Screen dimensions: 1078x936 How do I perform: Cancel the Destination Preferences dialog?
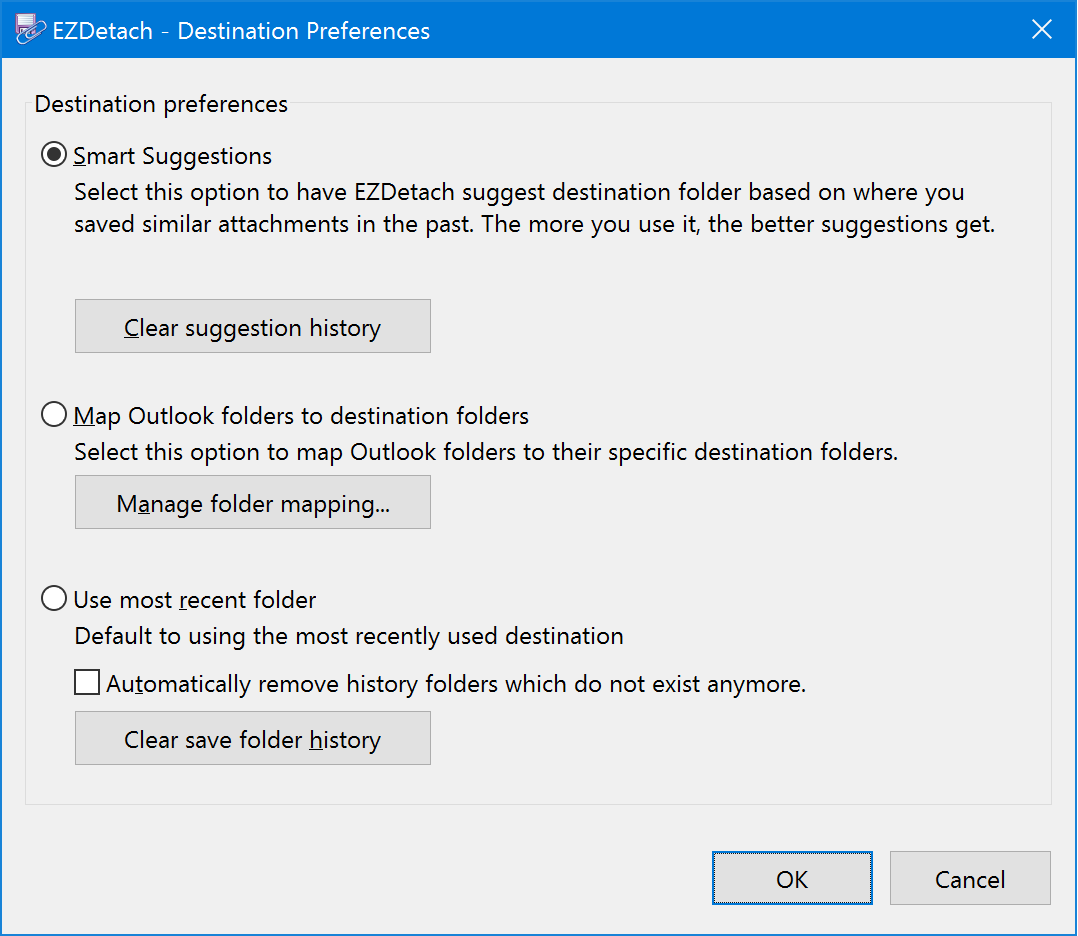point(970,878)
